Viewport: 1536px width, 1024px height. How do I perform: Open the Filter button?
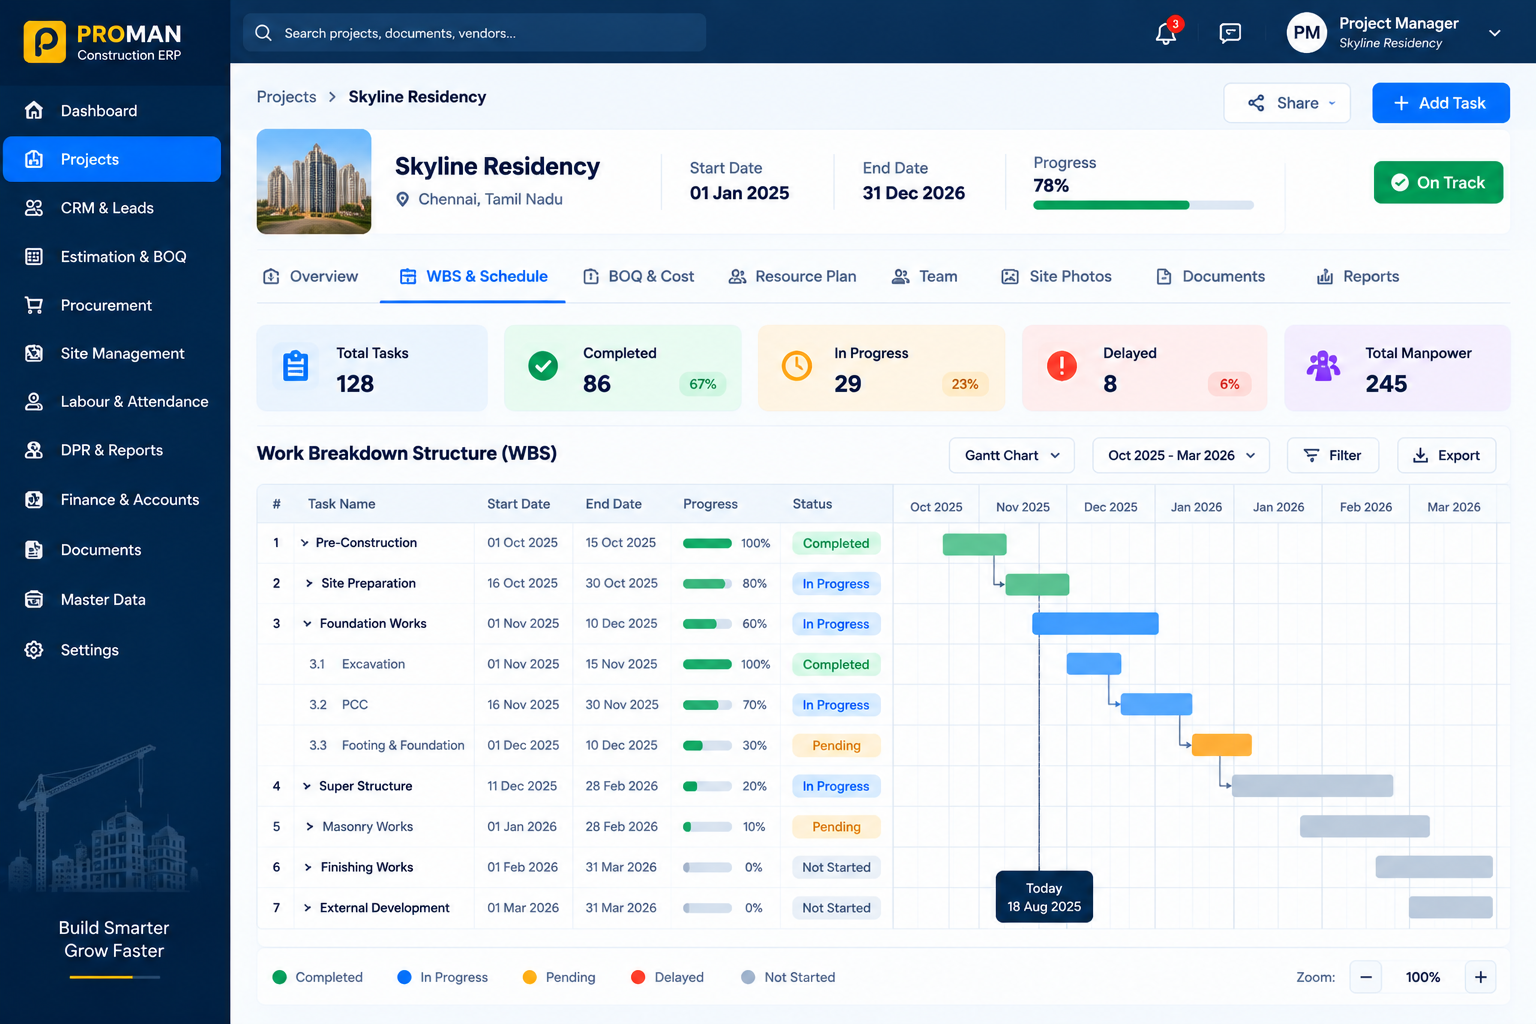pos(1333,455)
